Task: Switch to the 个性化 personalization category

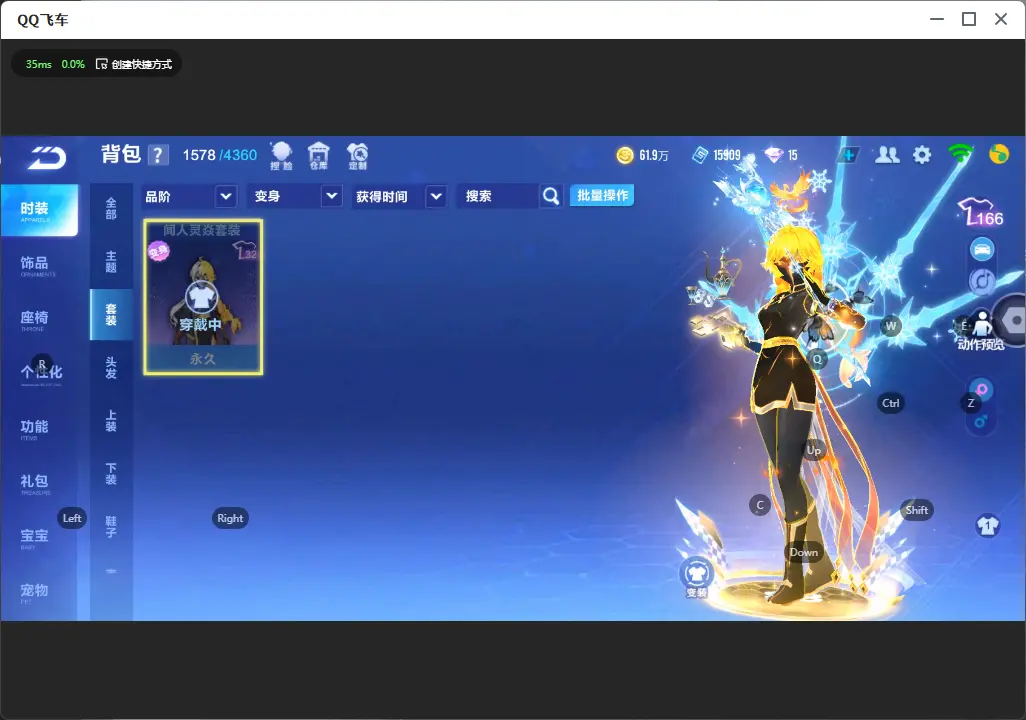Action: (x=39, y=374)
